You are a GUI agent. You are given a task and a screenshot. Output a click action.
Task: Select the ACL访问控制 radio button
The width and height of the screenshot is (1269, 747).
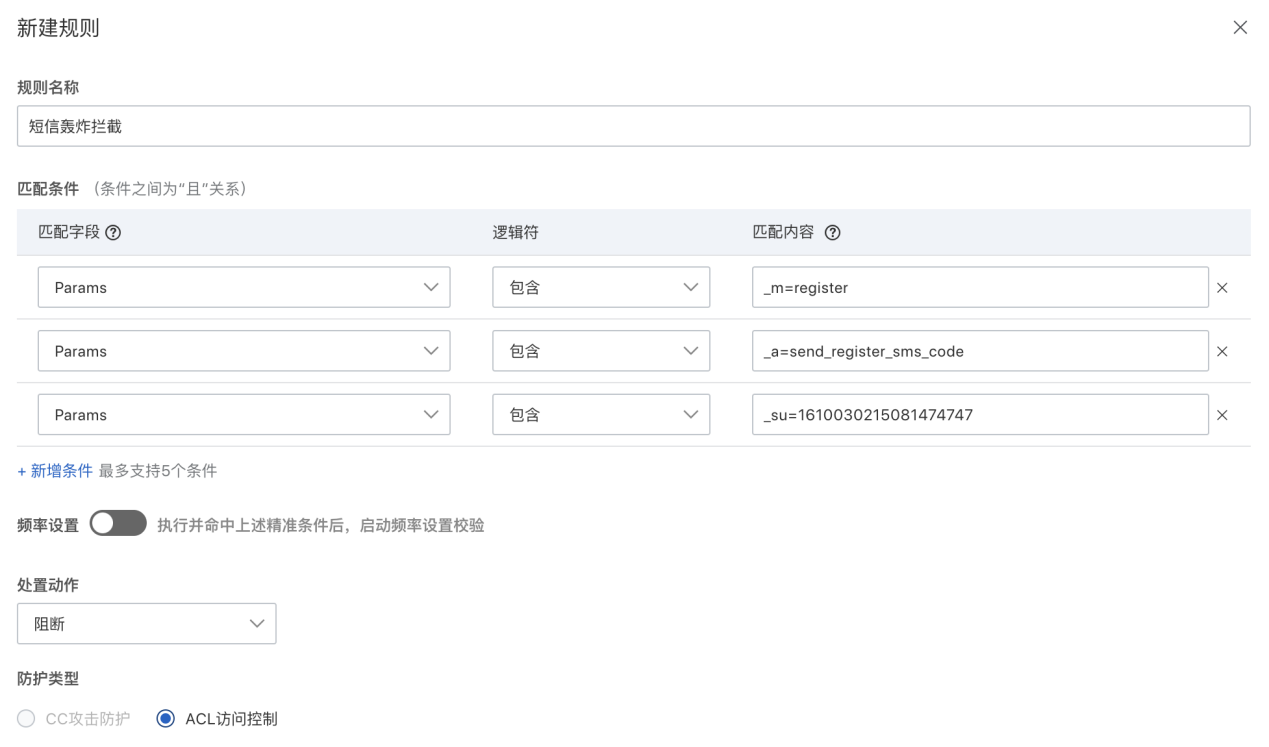click(166, 719)
